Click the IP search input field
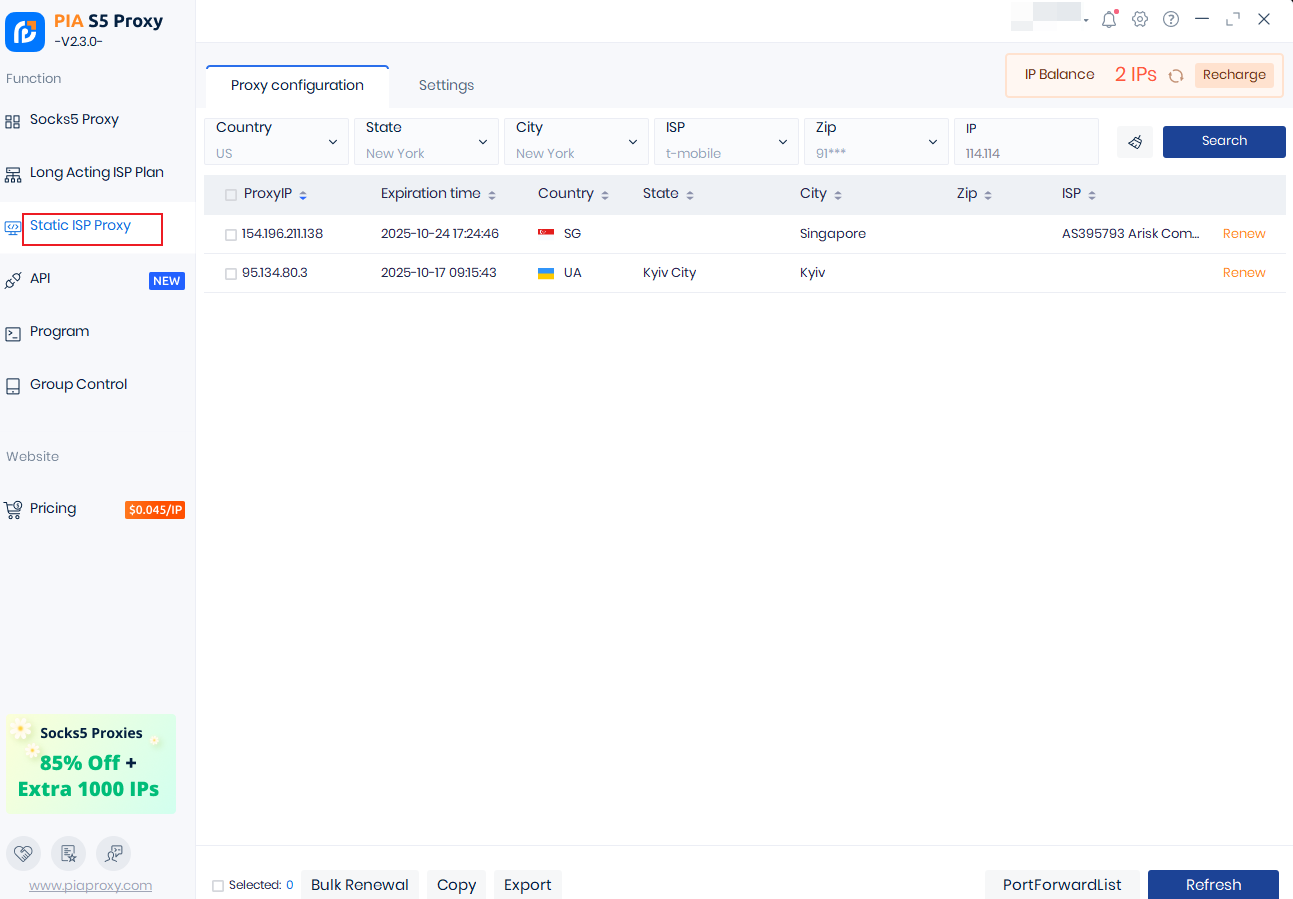The image size is (1293, 899). [1026, 153]
